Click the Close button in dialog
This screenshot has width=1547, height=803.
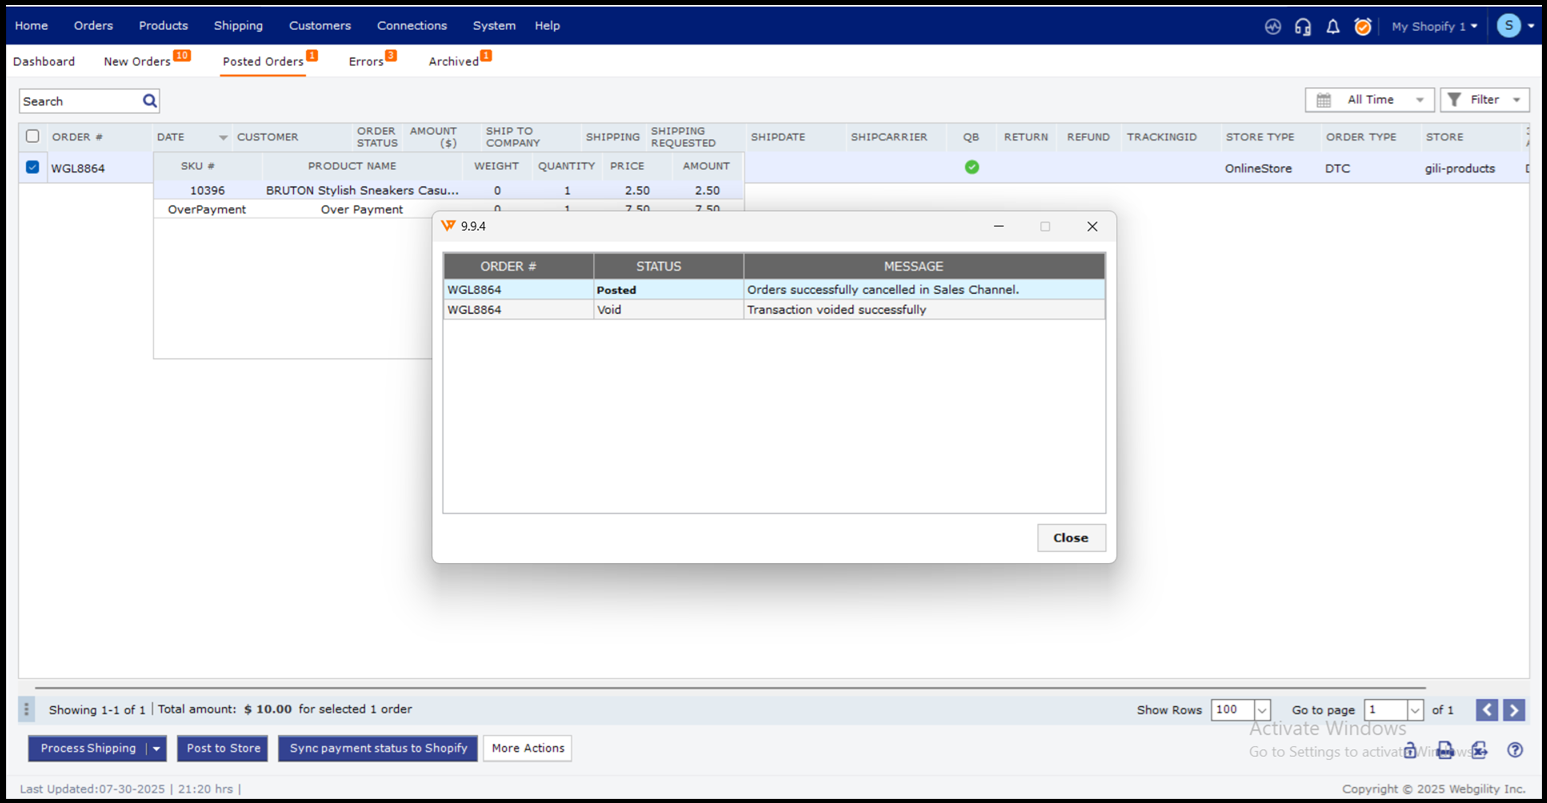(x=1070, y=538)
